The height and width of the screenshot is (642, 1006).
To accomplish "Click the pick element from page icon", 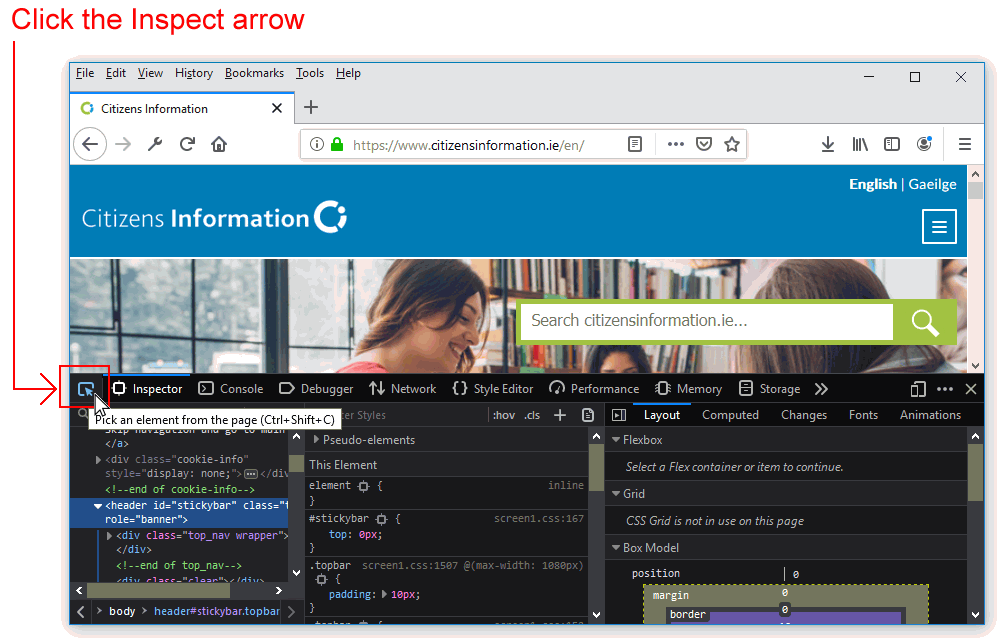I will coord(86,389).
